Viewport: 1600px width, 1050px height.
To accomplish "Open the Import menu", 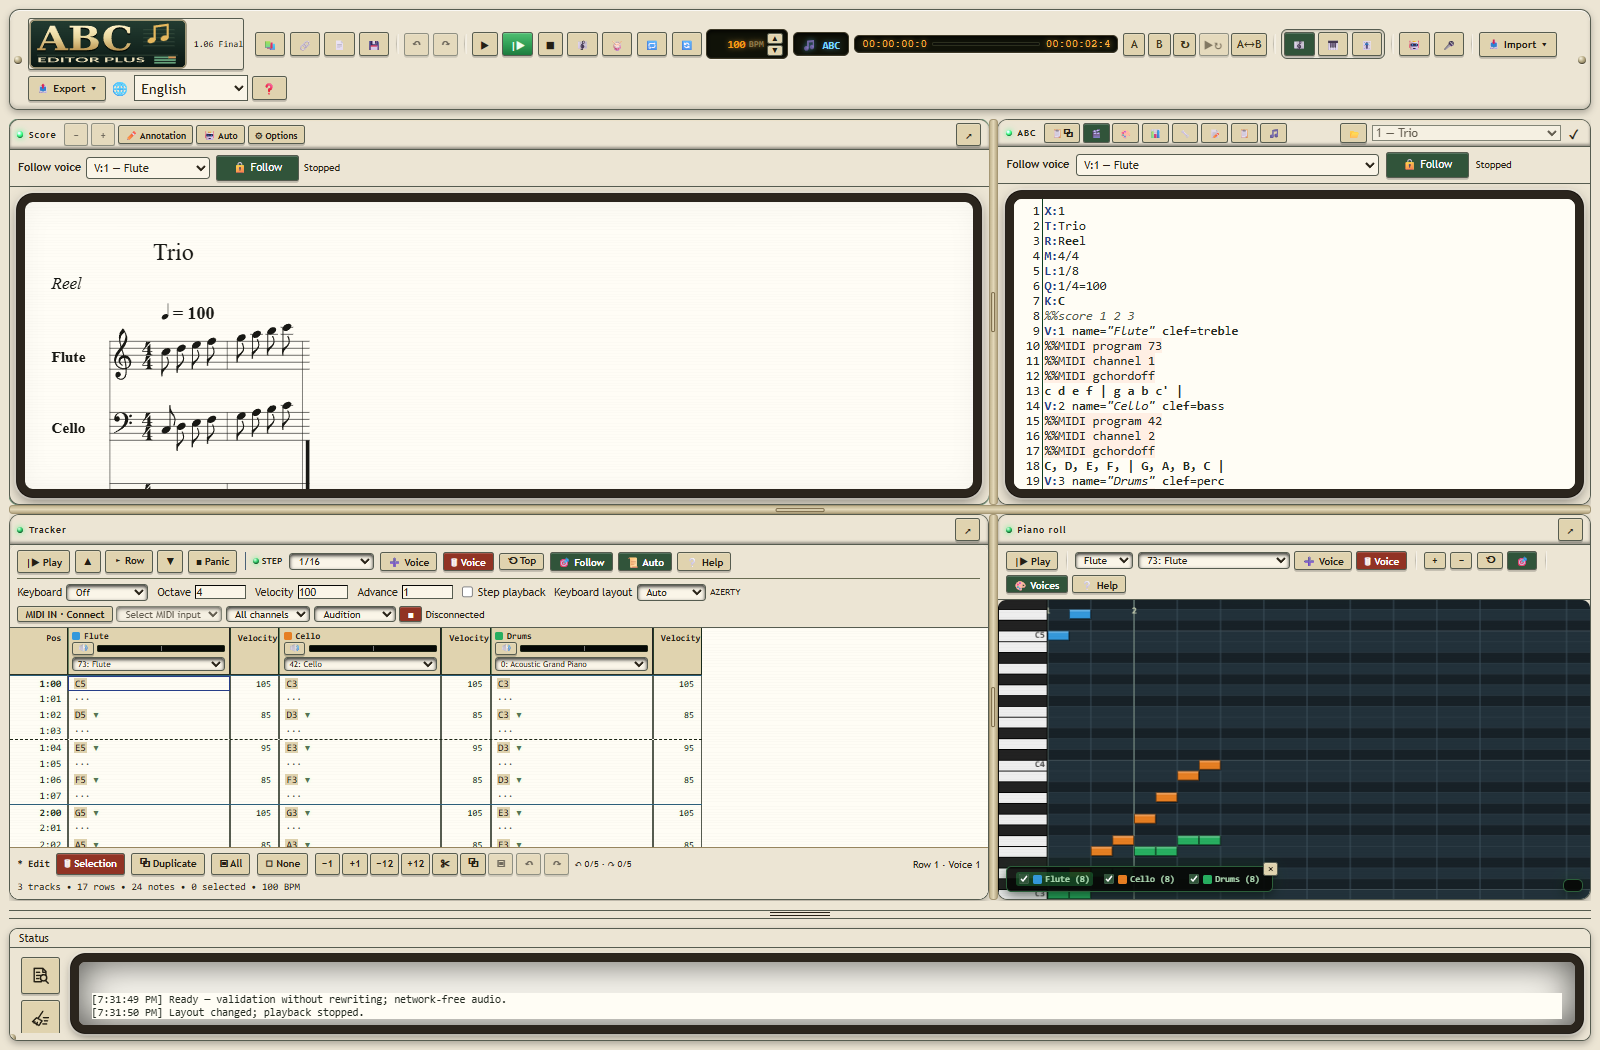I will tap(1518, 44).
